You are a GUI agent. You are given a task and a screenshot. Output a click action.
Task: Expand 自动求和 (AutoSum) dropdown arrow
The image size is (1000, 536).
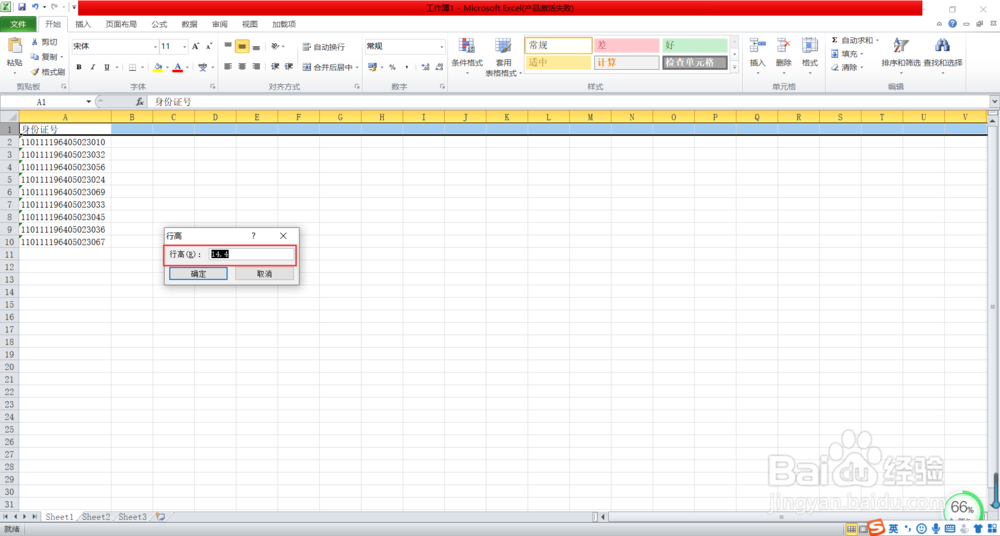tap(877, 40)
